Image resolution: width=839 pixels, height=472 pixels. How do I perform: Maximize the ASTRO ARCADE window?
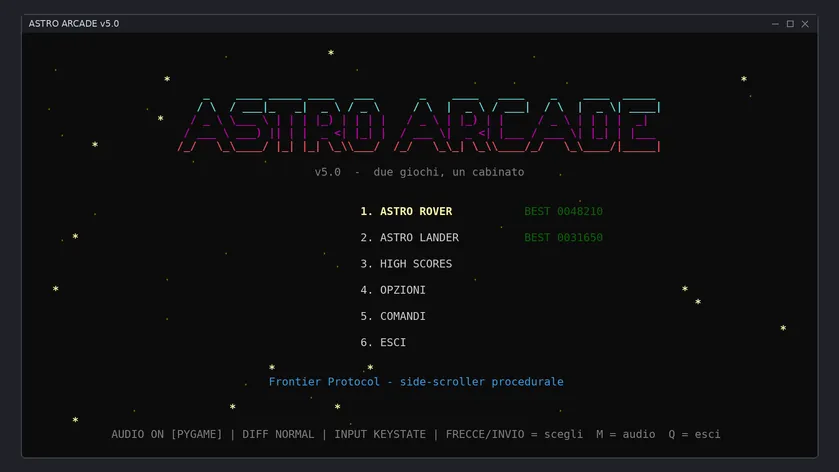pyautogui.click(x=790, y=24)
